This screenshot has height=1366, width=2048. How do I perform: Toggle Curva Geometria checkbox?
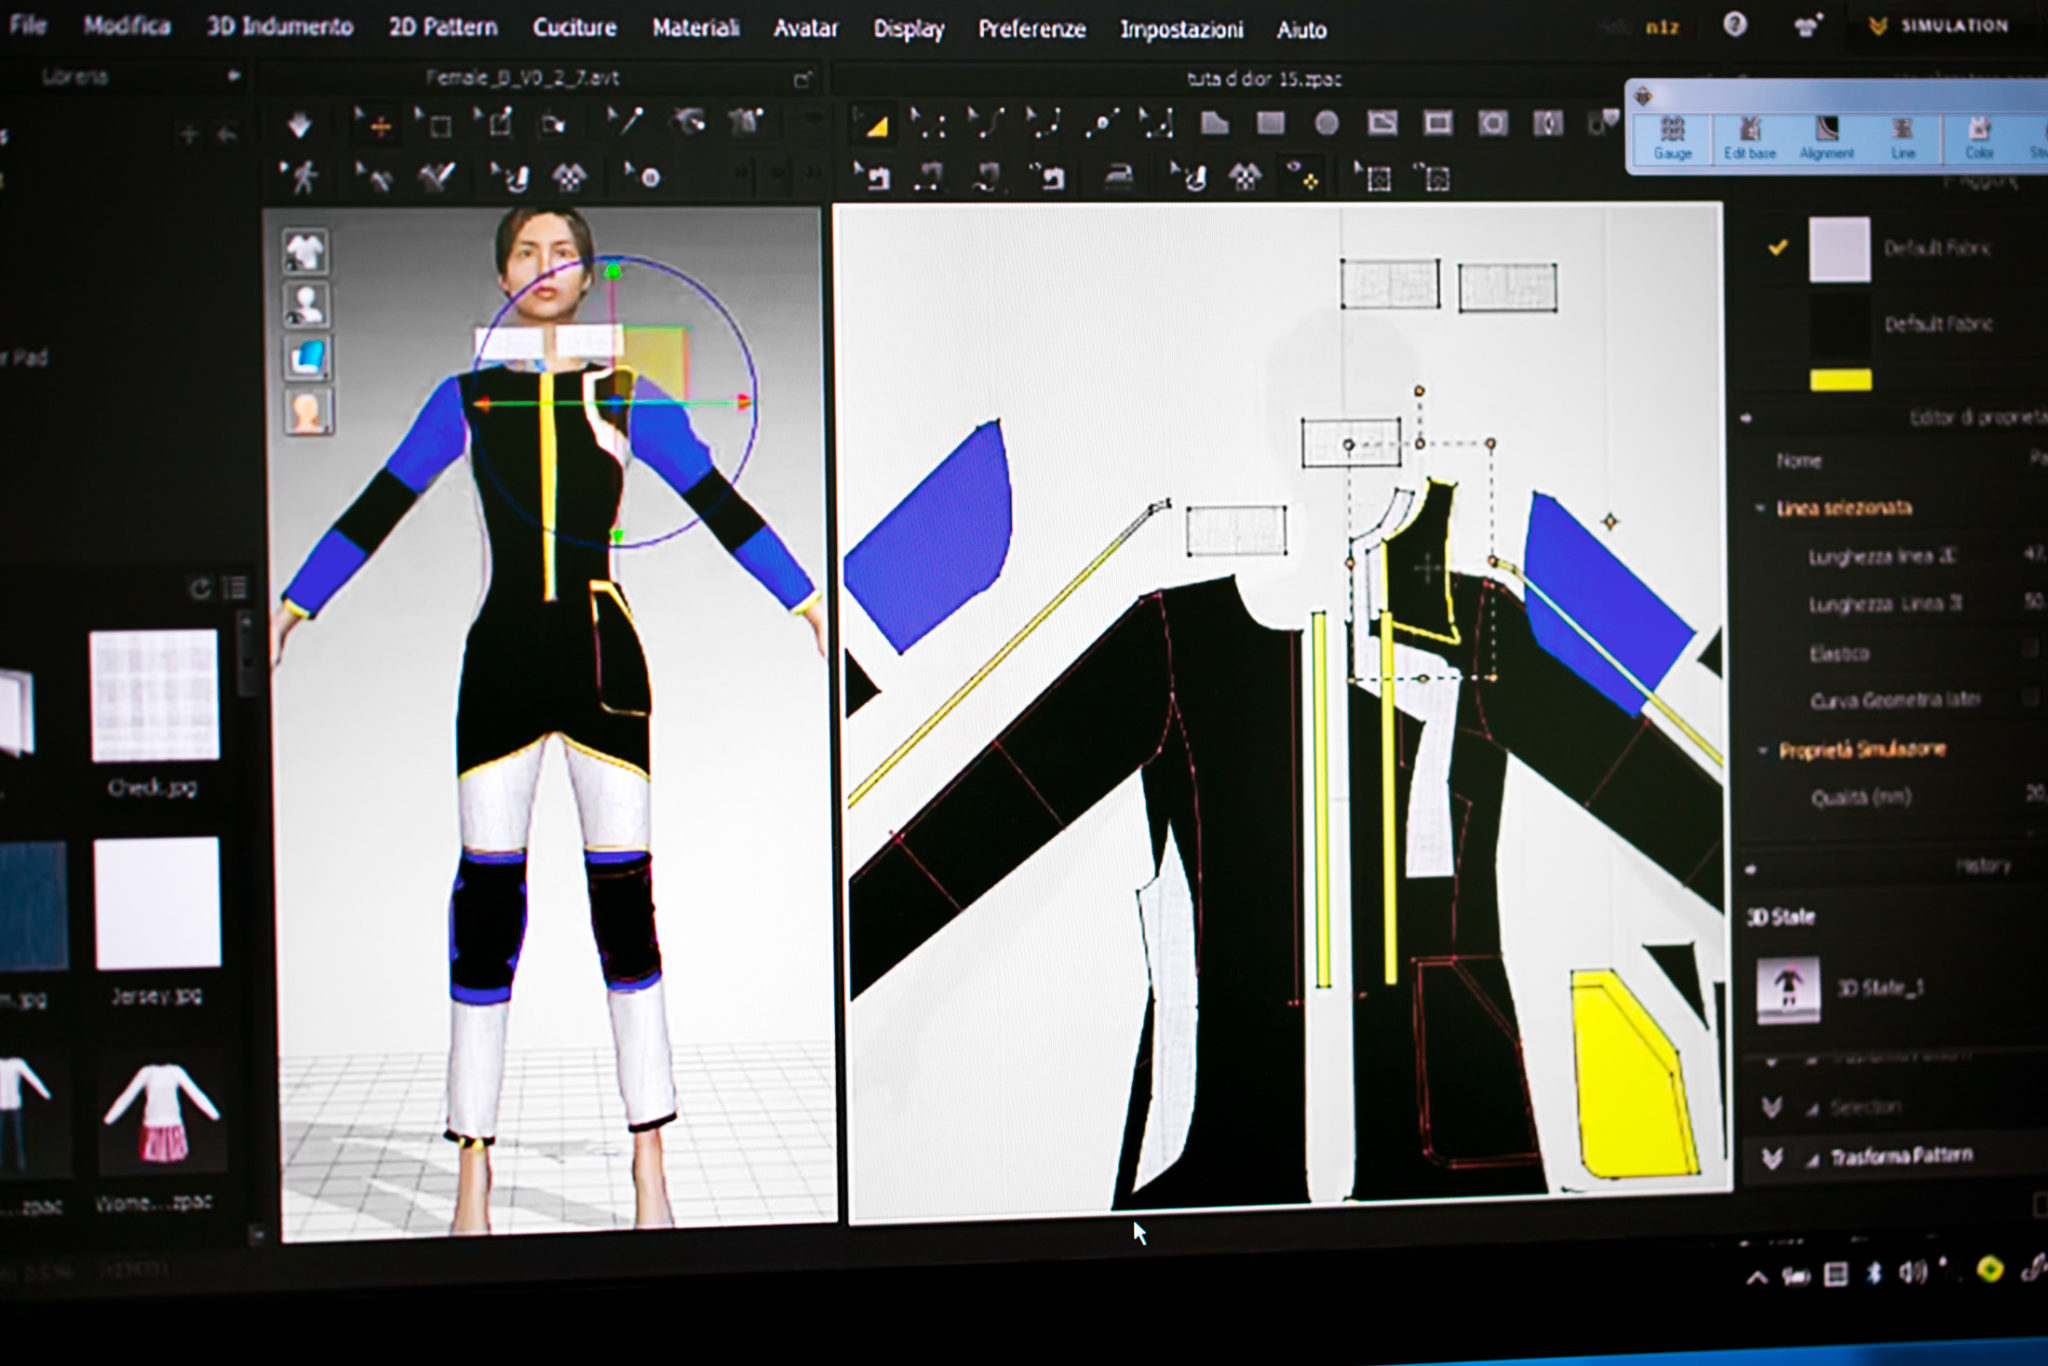point(2030,697)
